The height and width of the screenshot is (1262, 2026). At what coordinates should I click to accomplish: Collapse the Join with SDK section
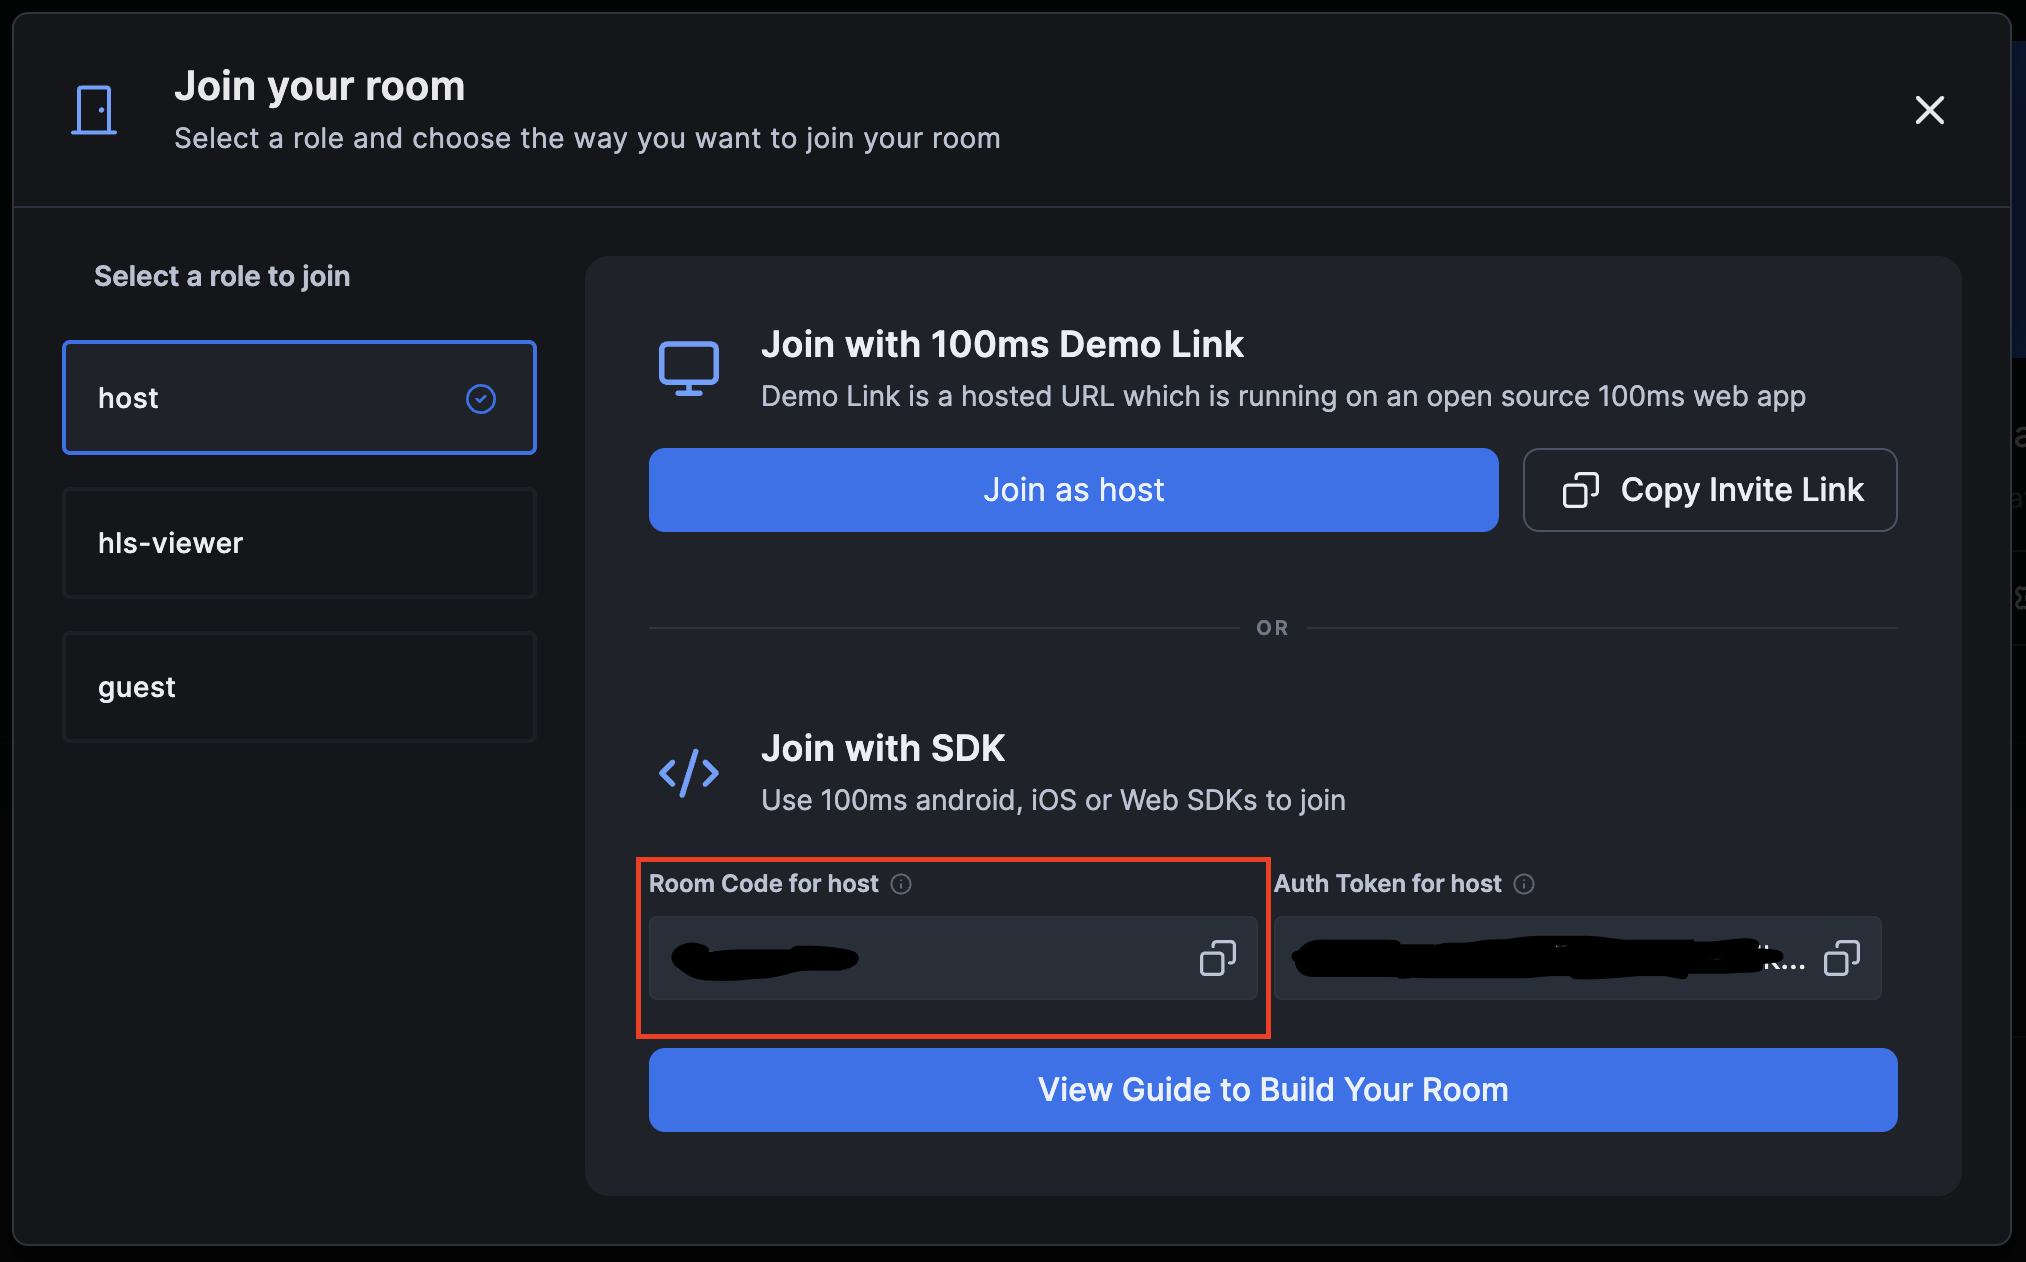pyautogui.click(x=884, y=748)
